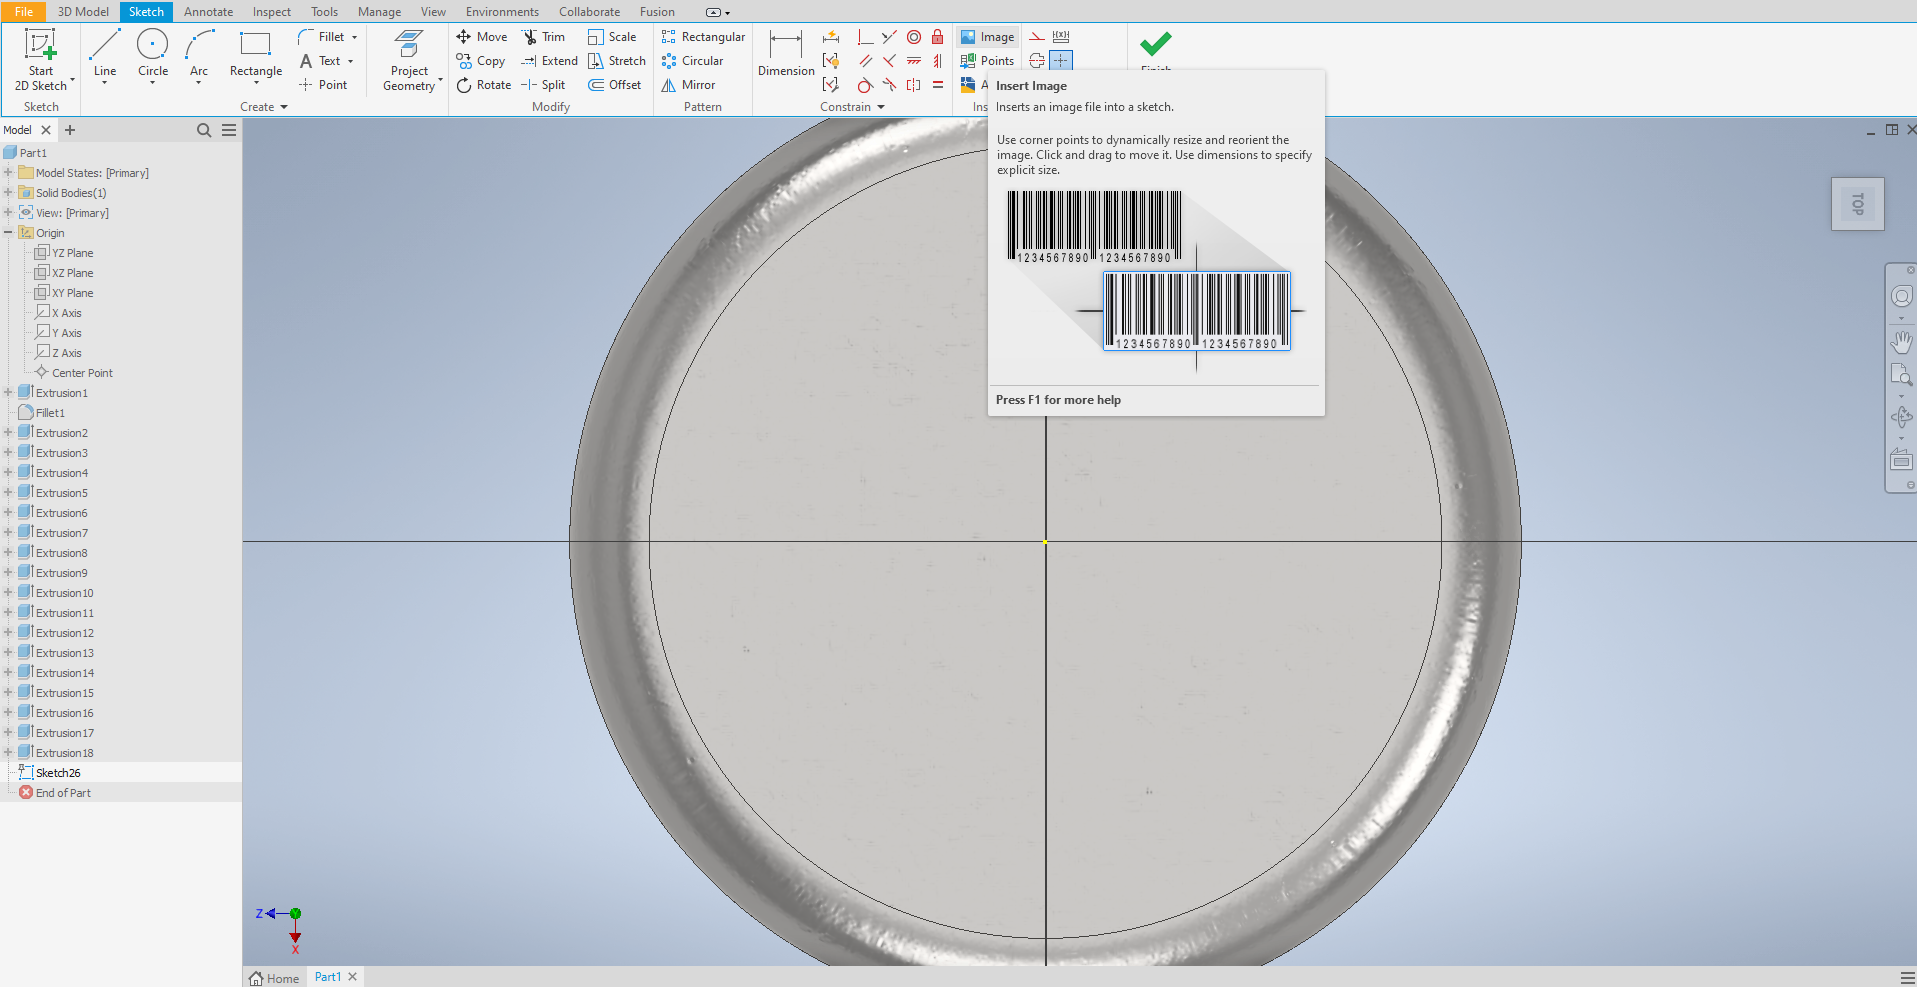Activate the Trim tool
Image resolution: width=1917 pixels, height=987 pixels.
543,37
